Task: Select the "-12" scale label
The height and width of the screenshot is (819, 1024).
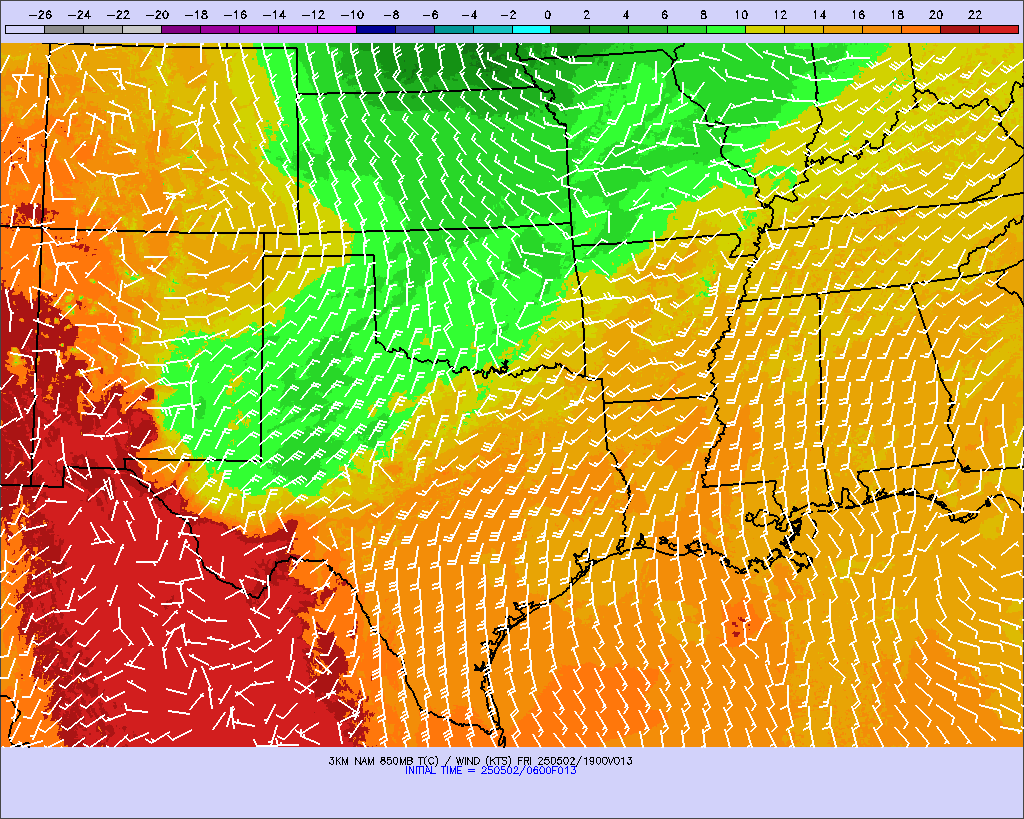Action: click(x=313, y=15)
